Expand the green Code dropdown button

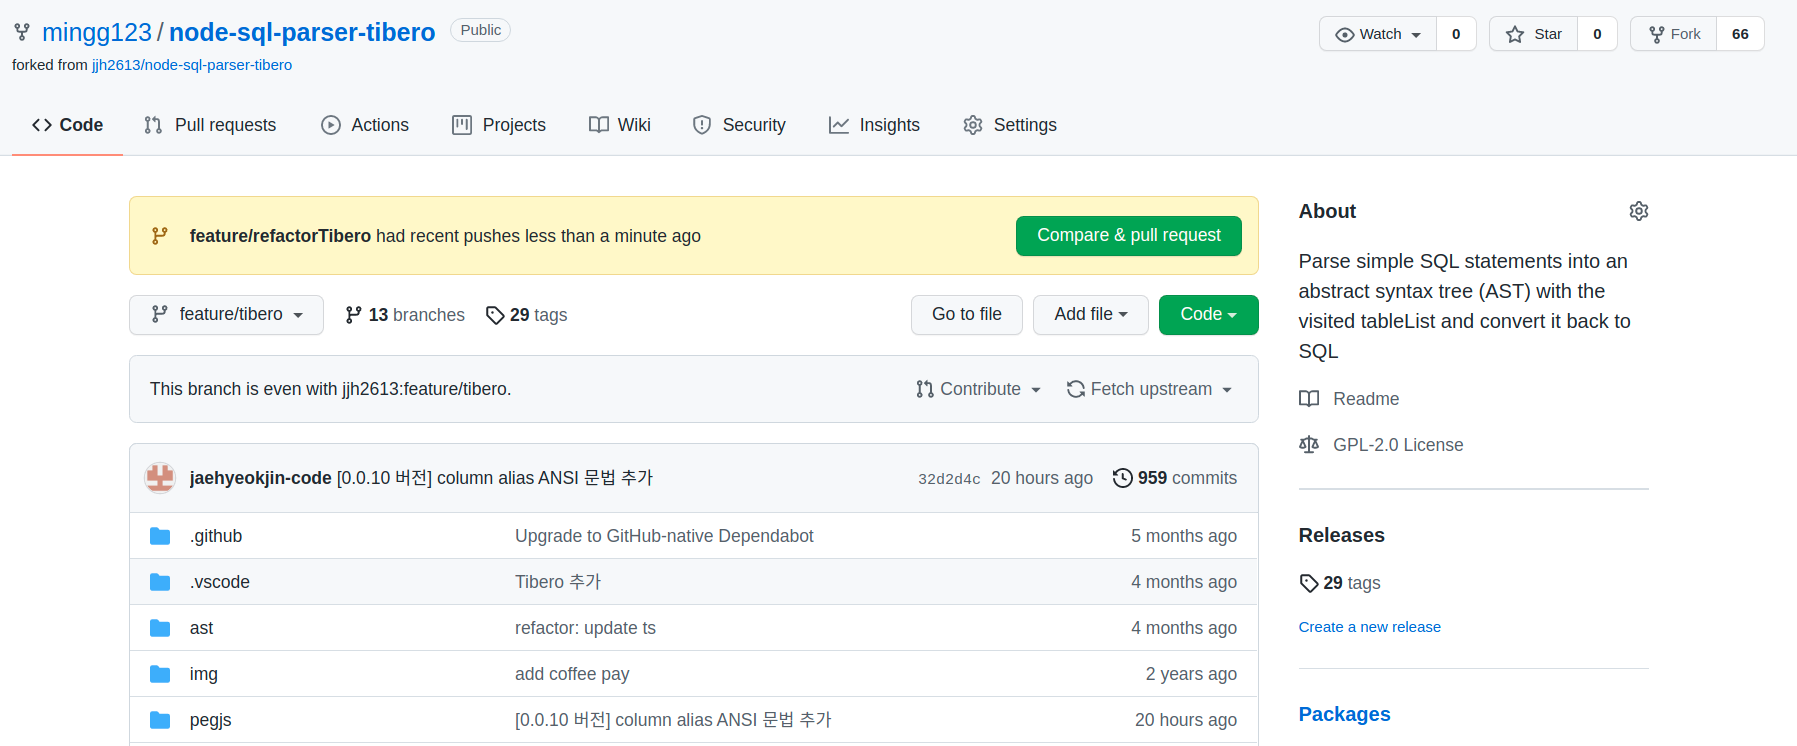pos(1208,315)
